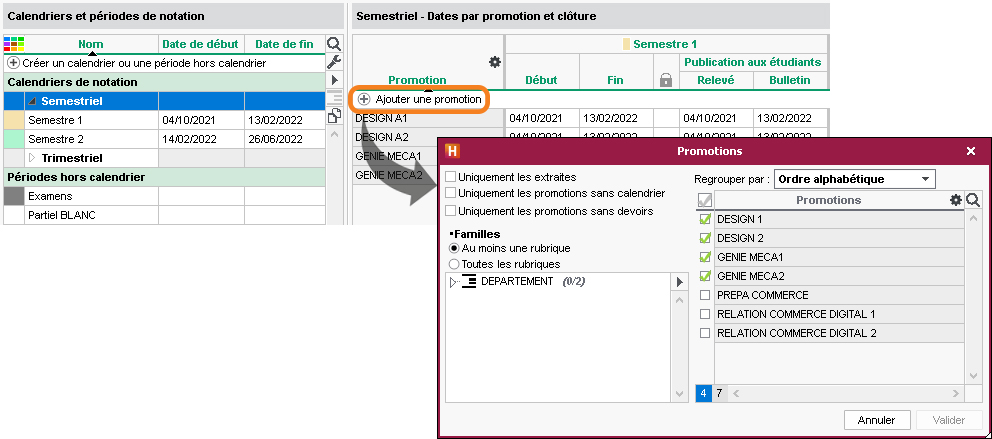
Task: Click Semestre 2 green colour swatch
Action: (13, 139)
